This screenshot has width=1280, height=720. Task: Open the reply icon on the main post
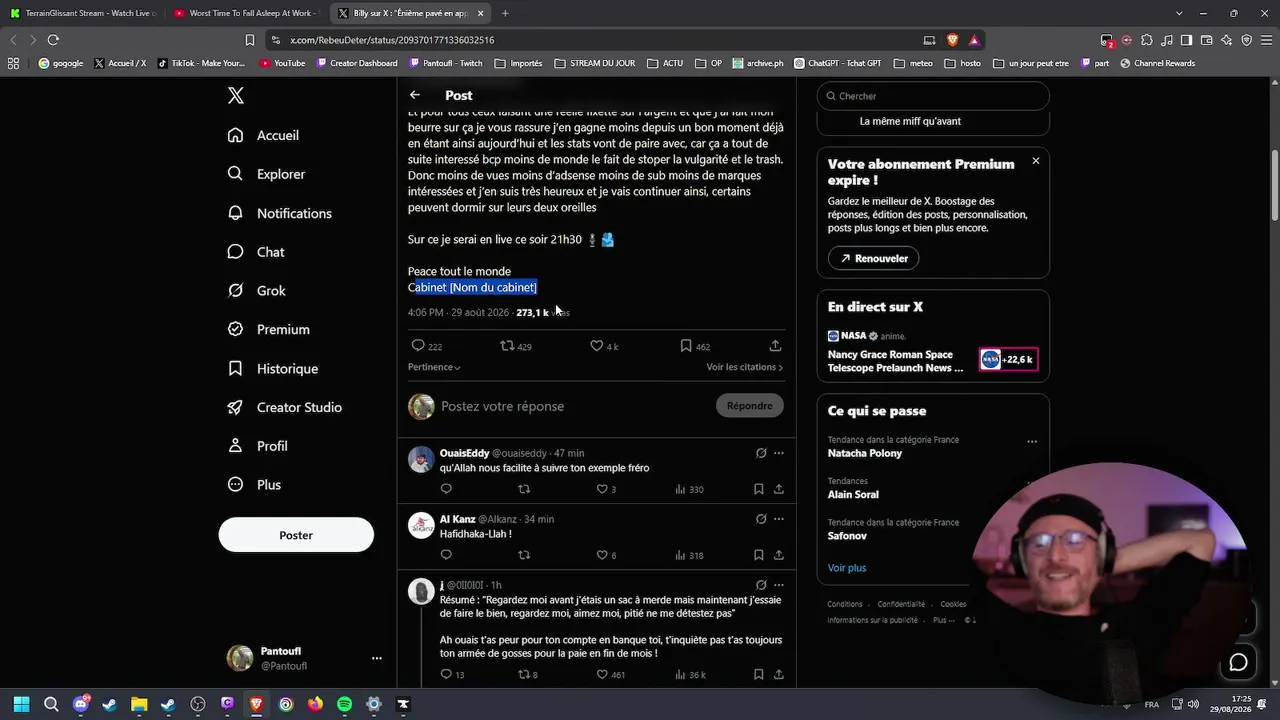(x=418, y=346)
